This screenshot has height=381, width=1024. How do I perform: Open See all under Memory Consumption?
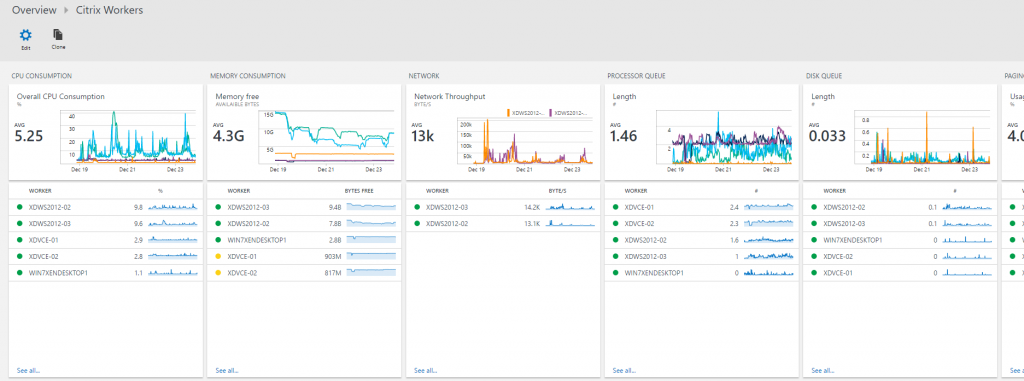pos(227,371)
